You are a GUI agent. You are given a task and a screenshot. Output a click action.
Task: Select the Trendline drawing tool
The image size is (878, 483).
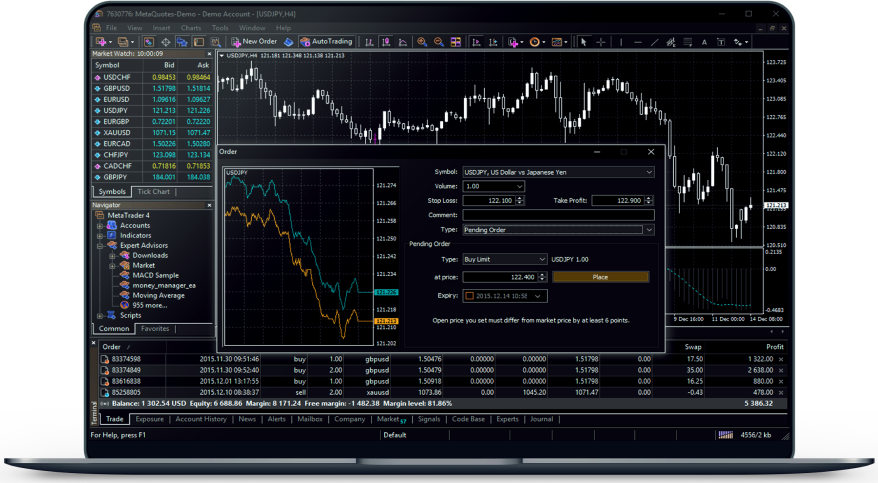click(x=655, y=42)
